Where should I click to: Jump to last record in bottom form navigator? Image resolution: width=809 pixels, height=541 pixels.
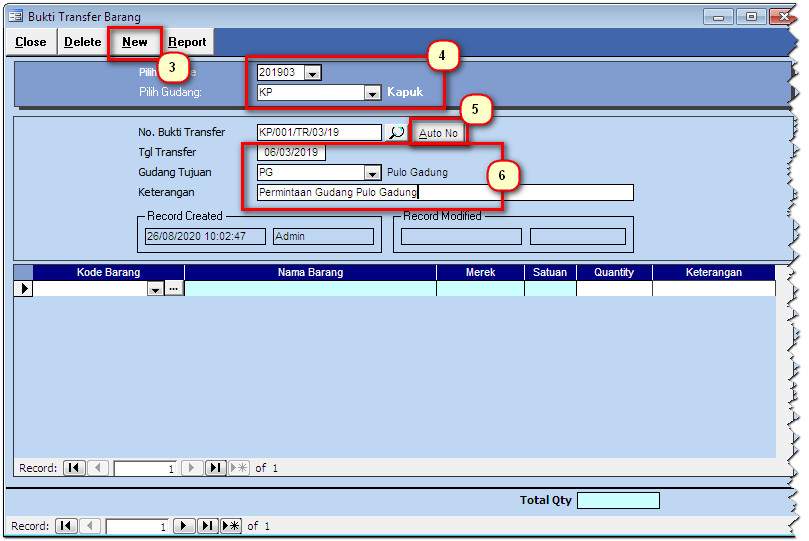tap(207, 526)
